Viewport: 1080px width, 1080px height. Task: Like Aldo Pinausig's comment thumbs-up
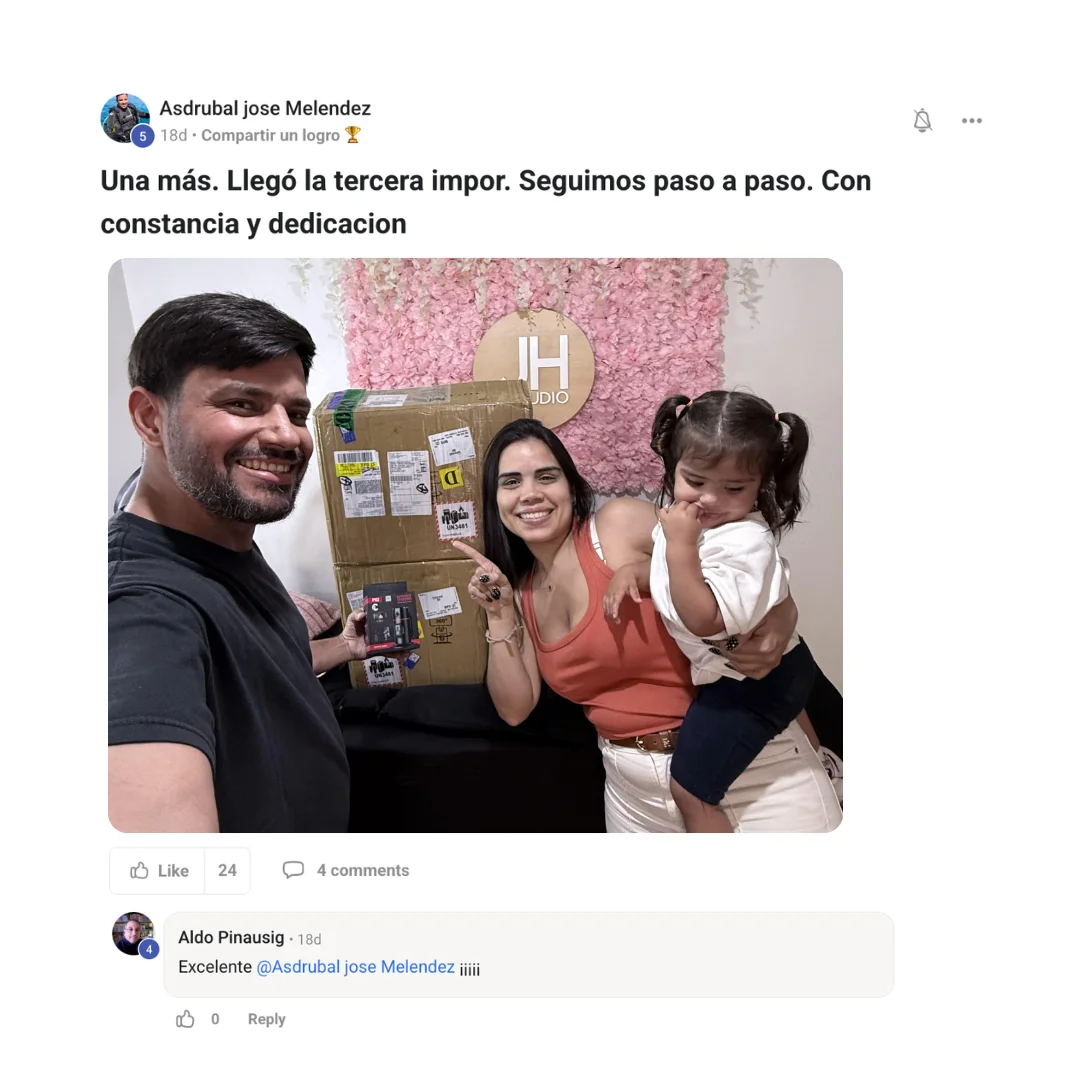[x=185, y=1019]
